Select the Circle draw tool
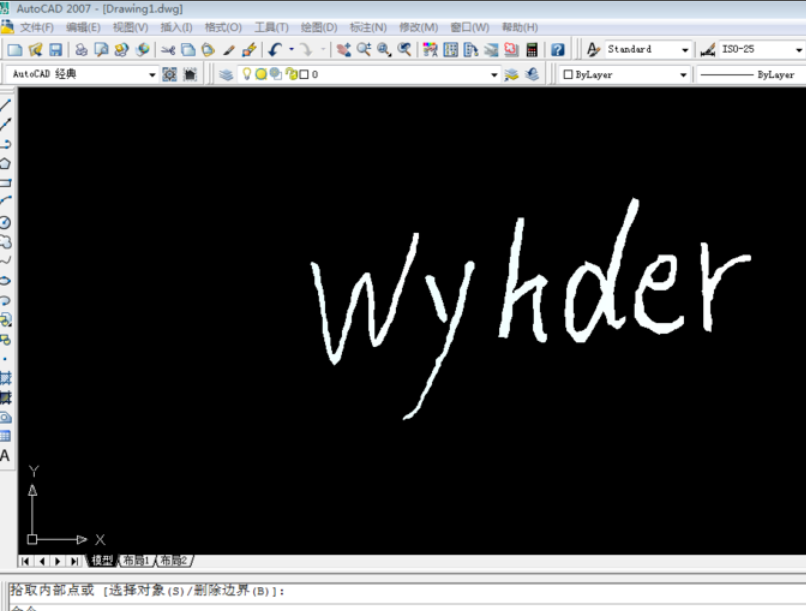 [x=5, y=223]
